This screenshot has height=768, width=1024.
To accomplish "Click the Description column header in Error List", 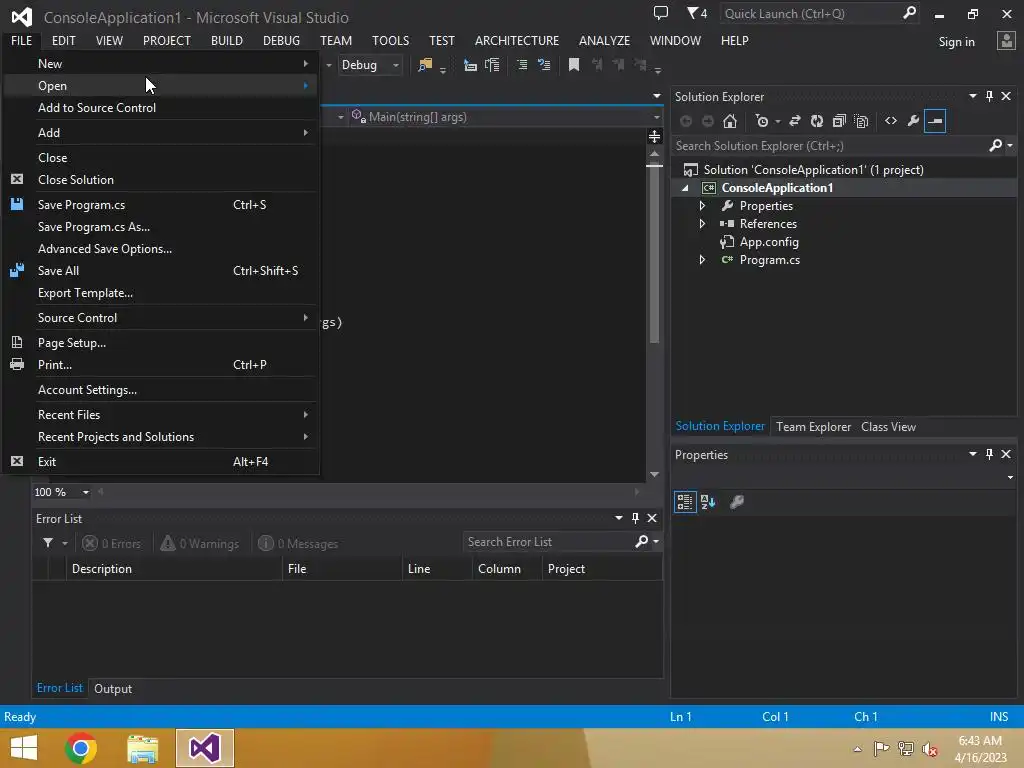I will click(x=174, y=569).
